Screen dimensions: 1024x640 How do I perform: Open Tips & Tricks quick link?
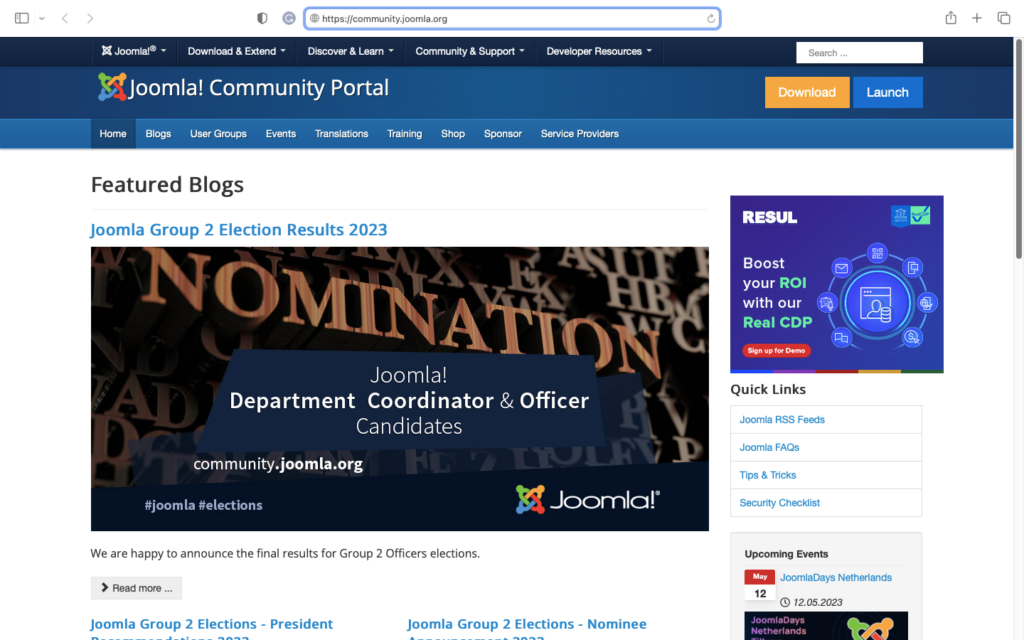767,475
